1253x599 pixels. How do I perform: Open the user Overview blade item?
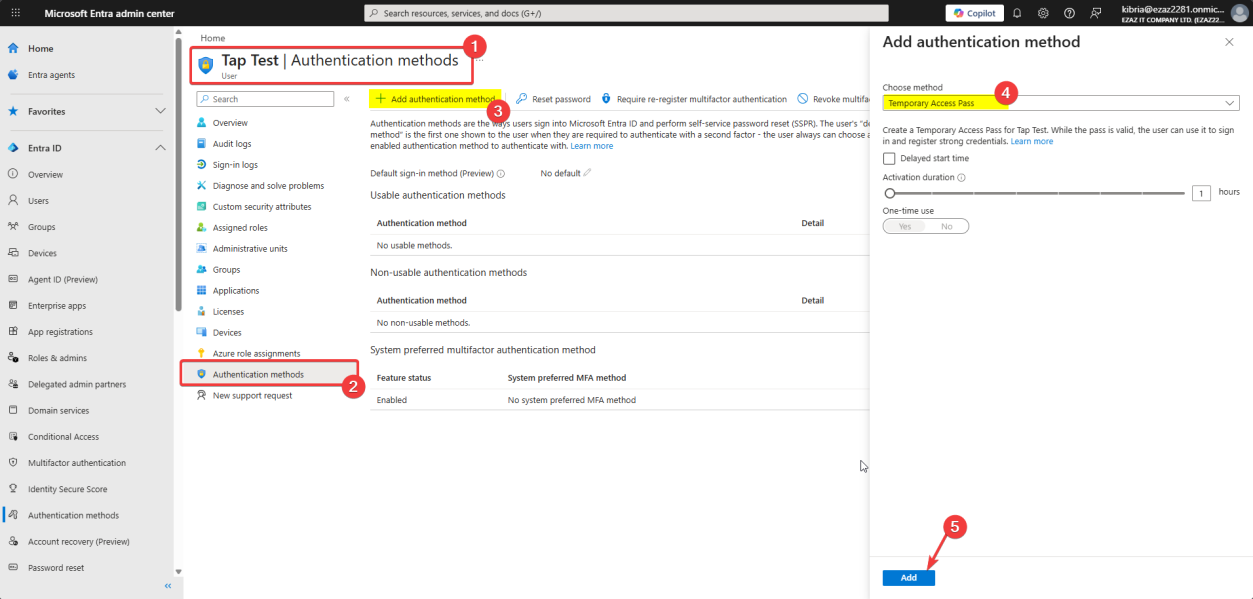click(230, 123)
